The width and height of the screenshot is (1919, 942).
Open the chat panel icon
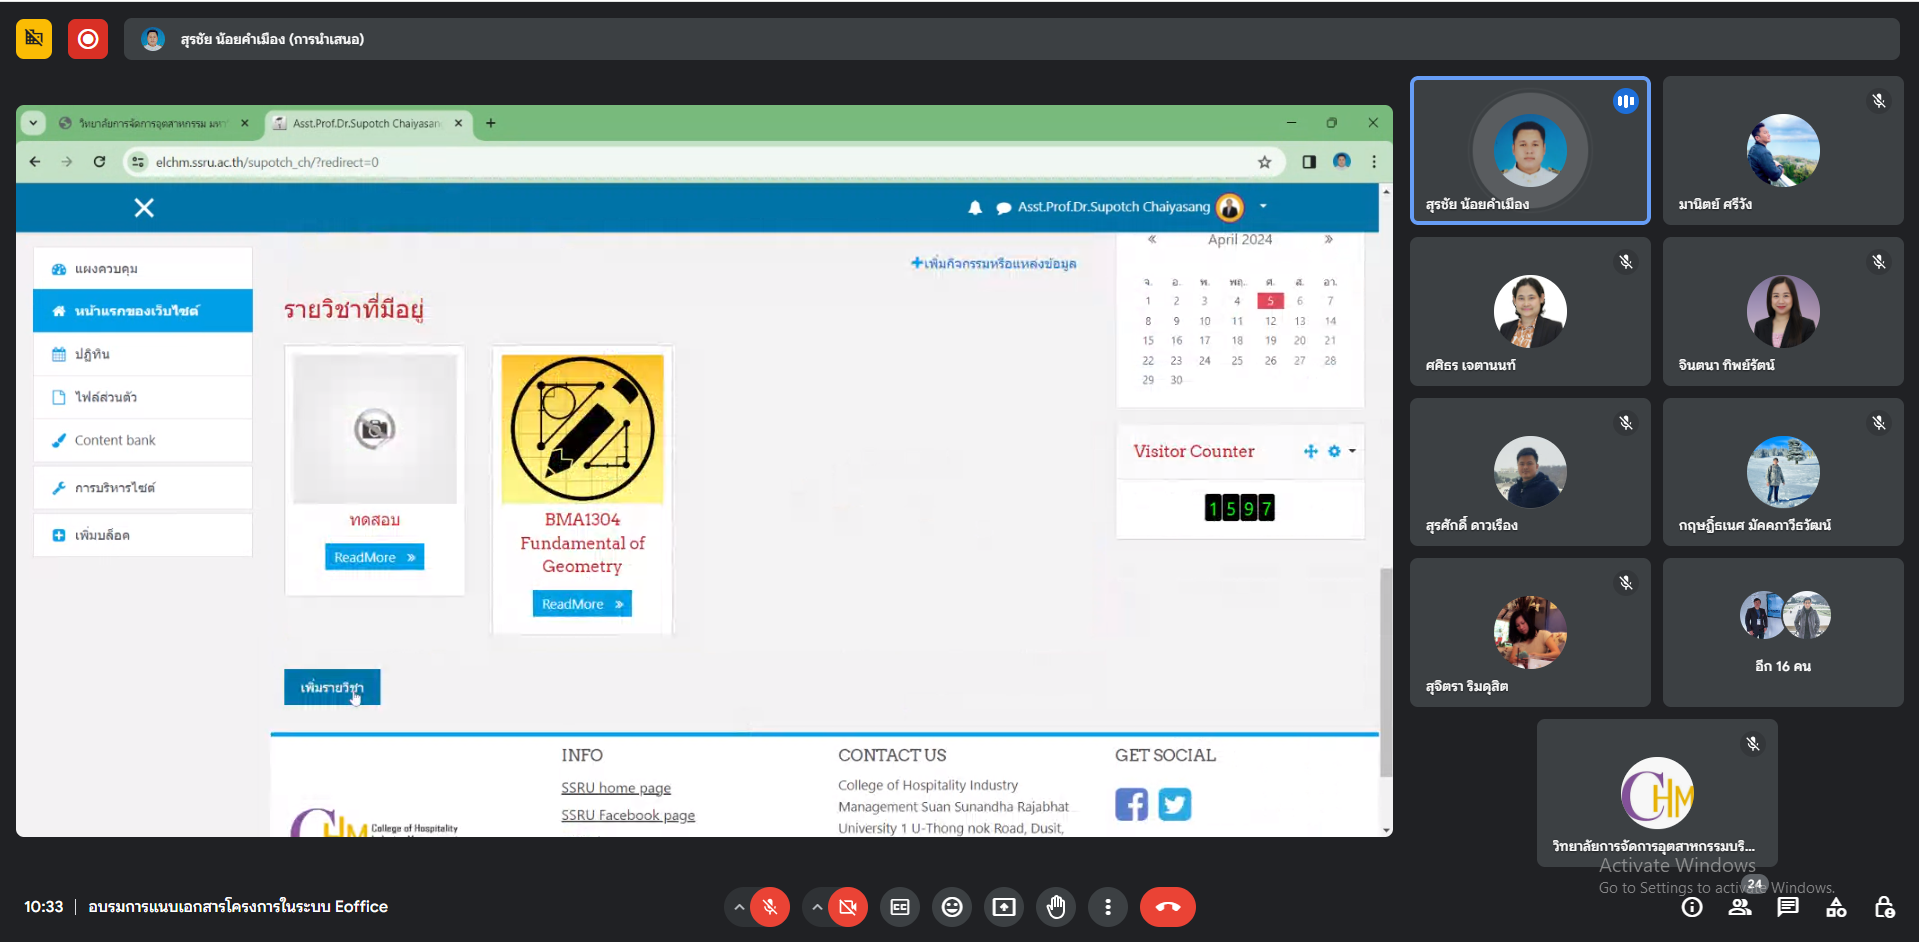(x=1788, y=907)
